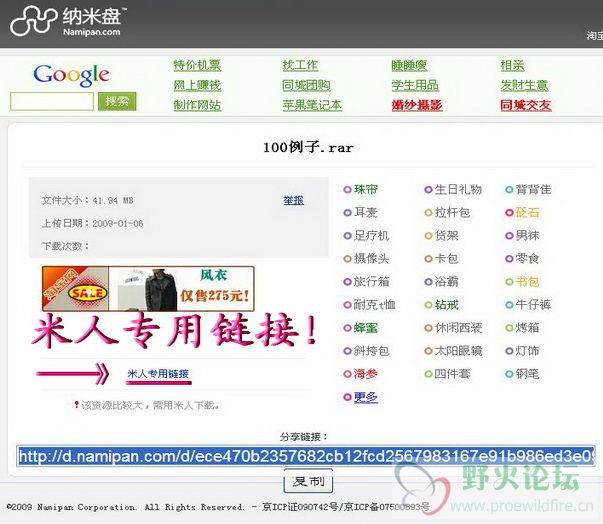The image size is (603, 524).
Task: Open the 更多 more link
Action: pos(366,397)
